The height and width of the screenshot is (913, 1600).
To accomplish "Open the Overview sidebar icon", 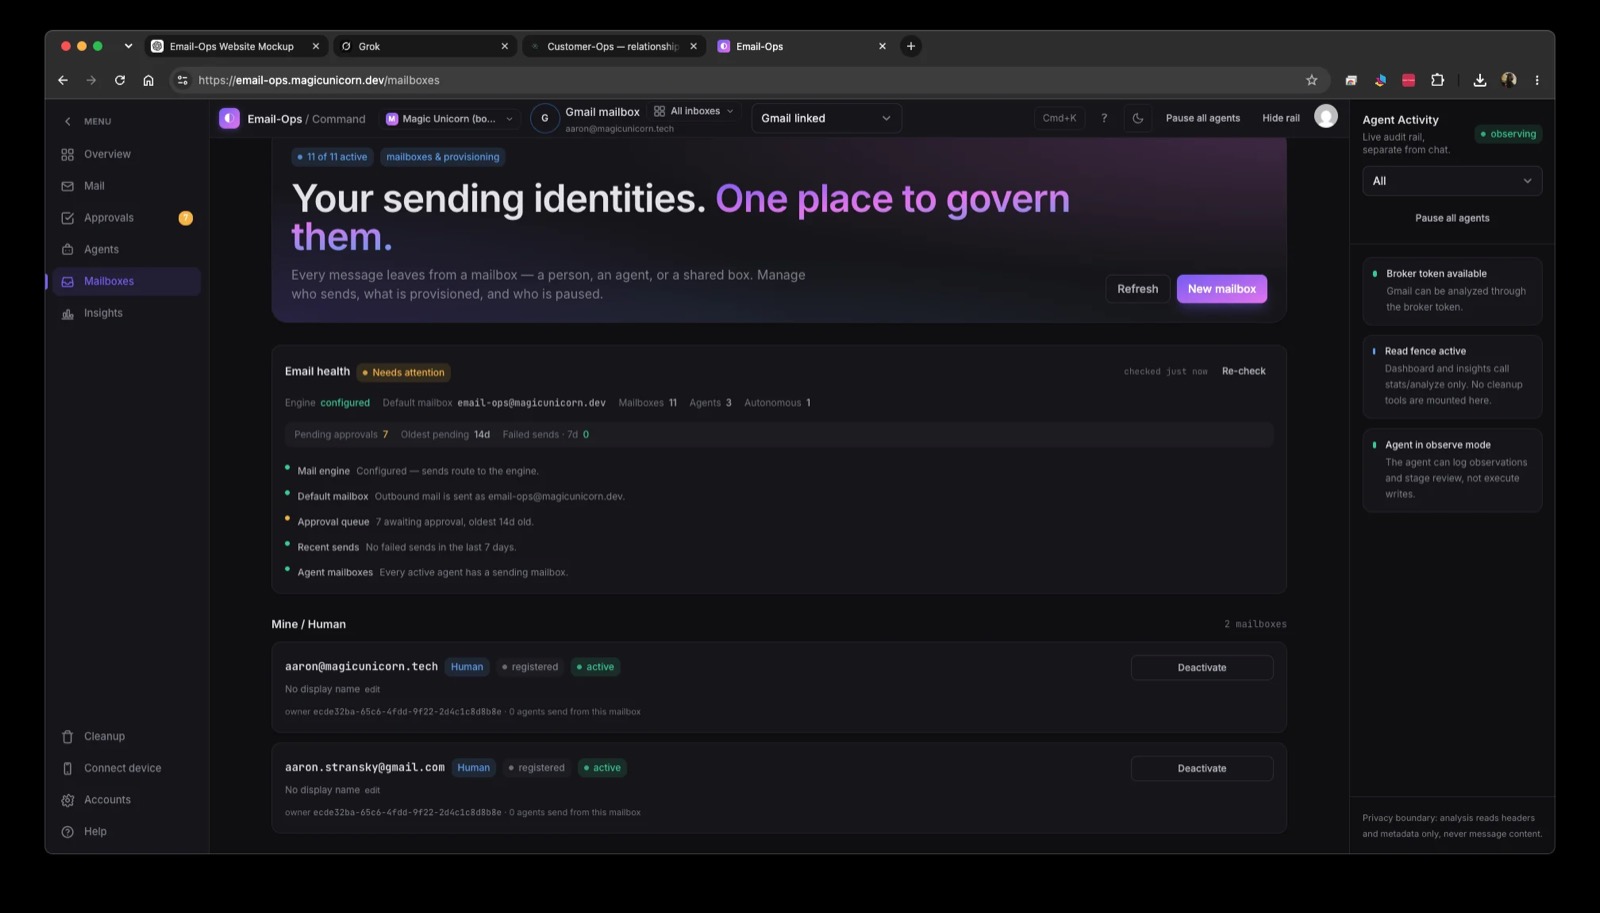I will coord(68,154).
